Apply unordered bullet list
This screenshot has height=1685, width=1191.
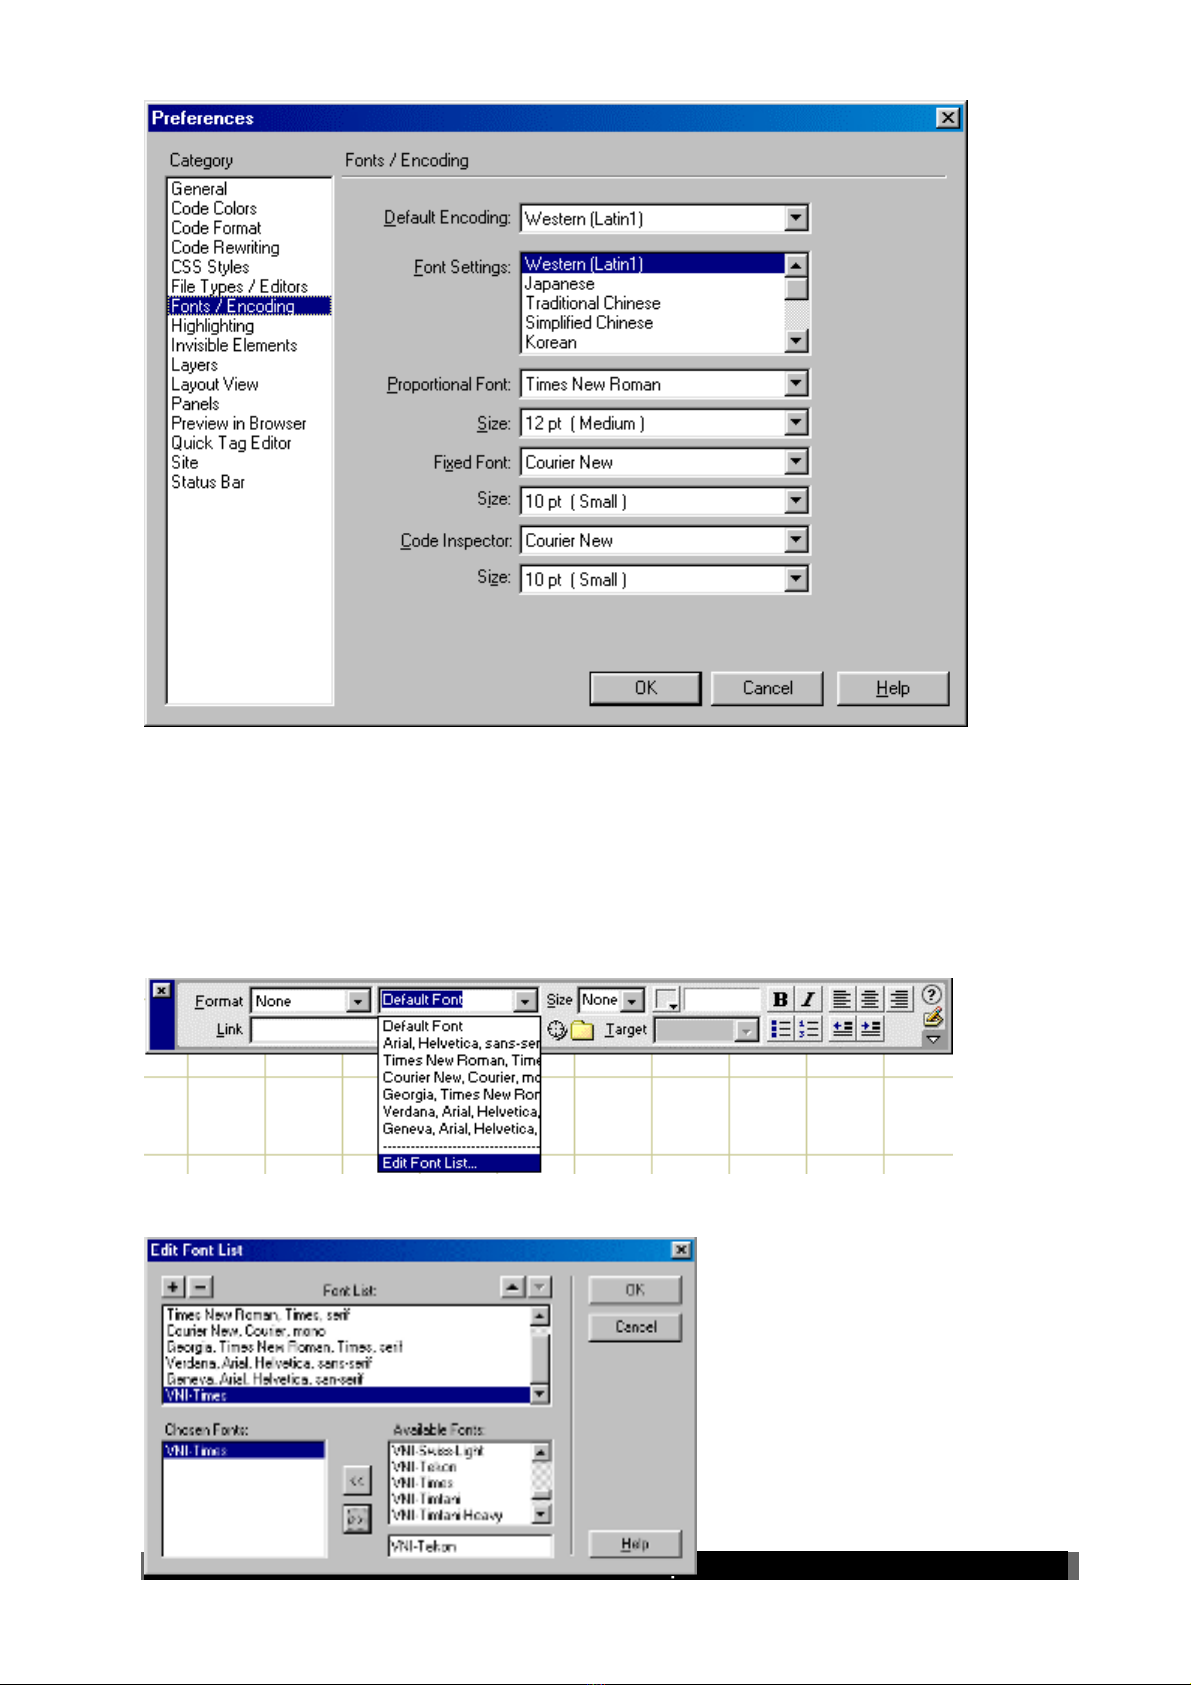click(x=781, y=1029)
